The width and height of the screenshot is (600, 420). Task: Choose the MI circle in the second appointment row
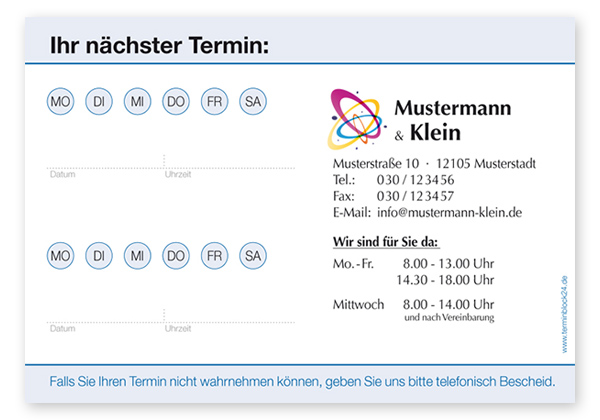pos(137,257)
